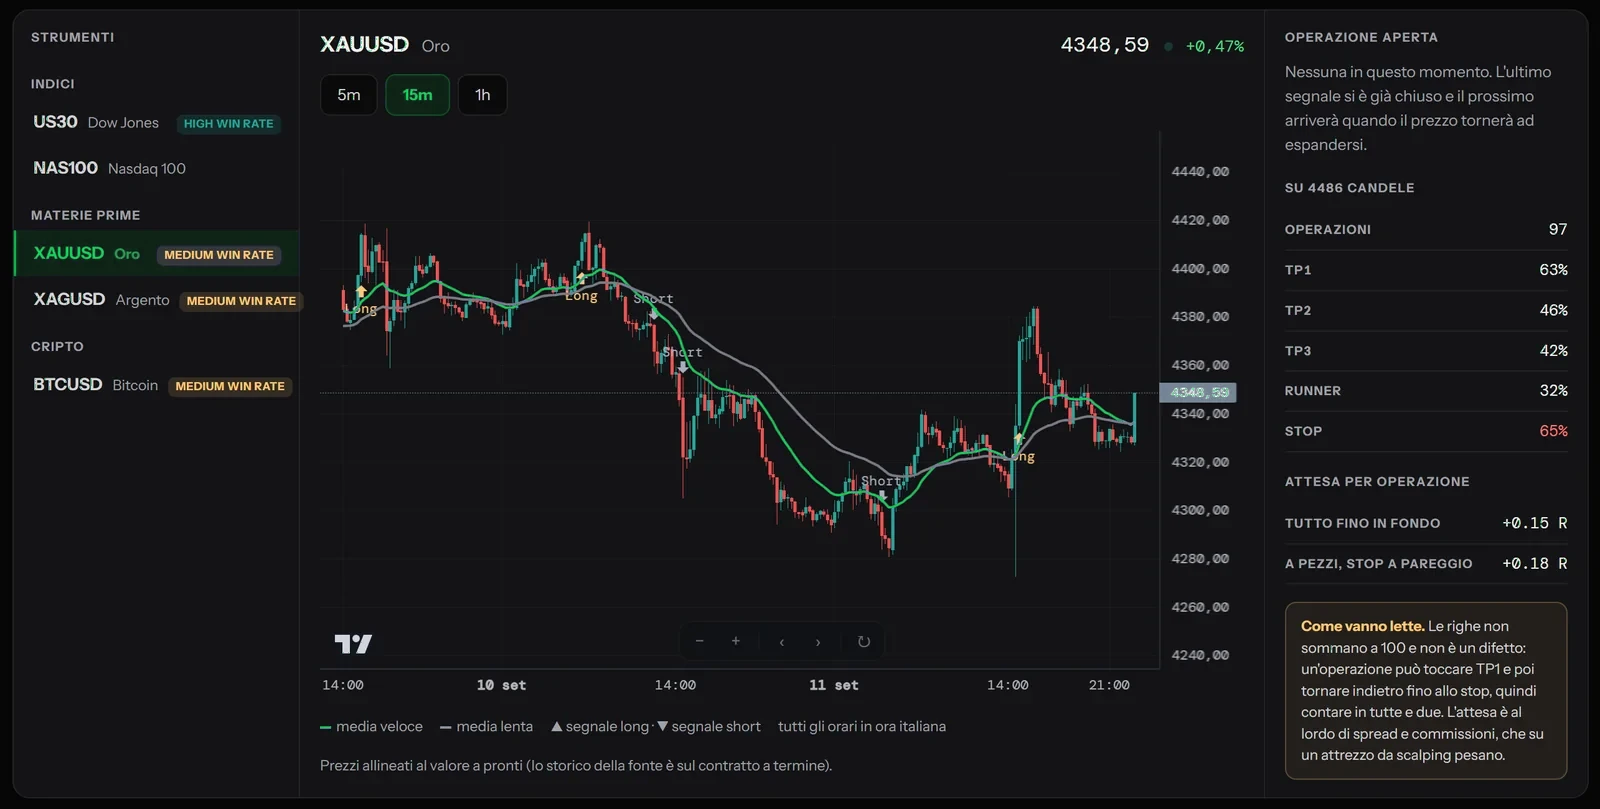
Task: Click the TUTTO FINO IN FONDO +0.15 R value
Action: 1535,523
